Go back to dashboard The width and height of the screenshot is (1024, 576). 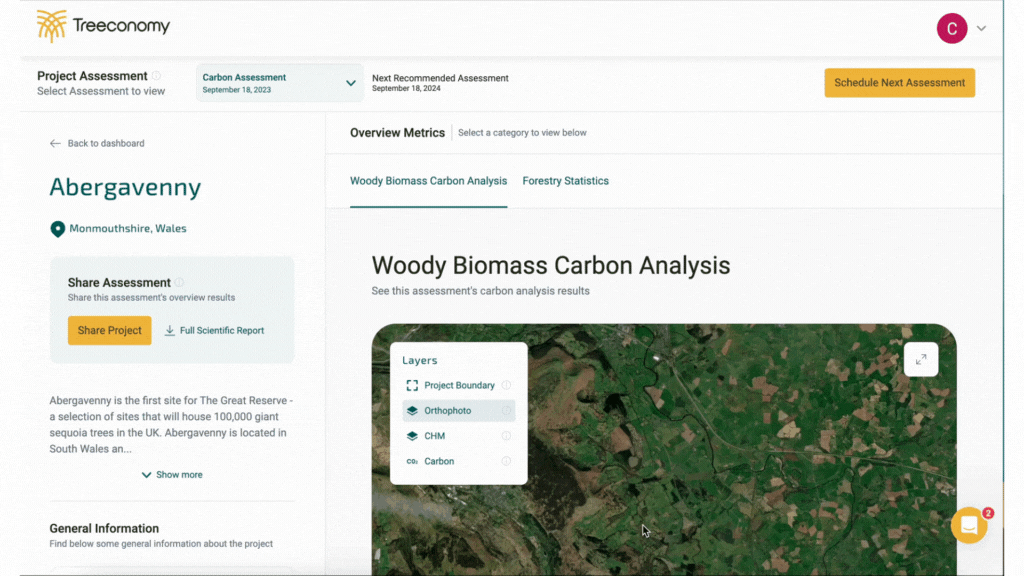(97, 143)
